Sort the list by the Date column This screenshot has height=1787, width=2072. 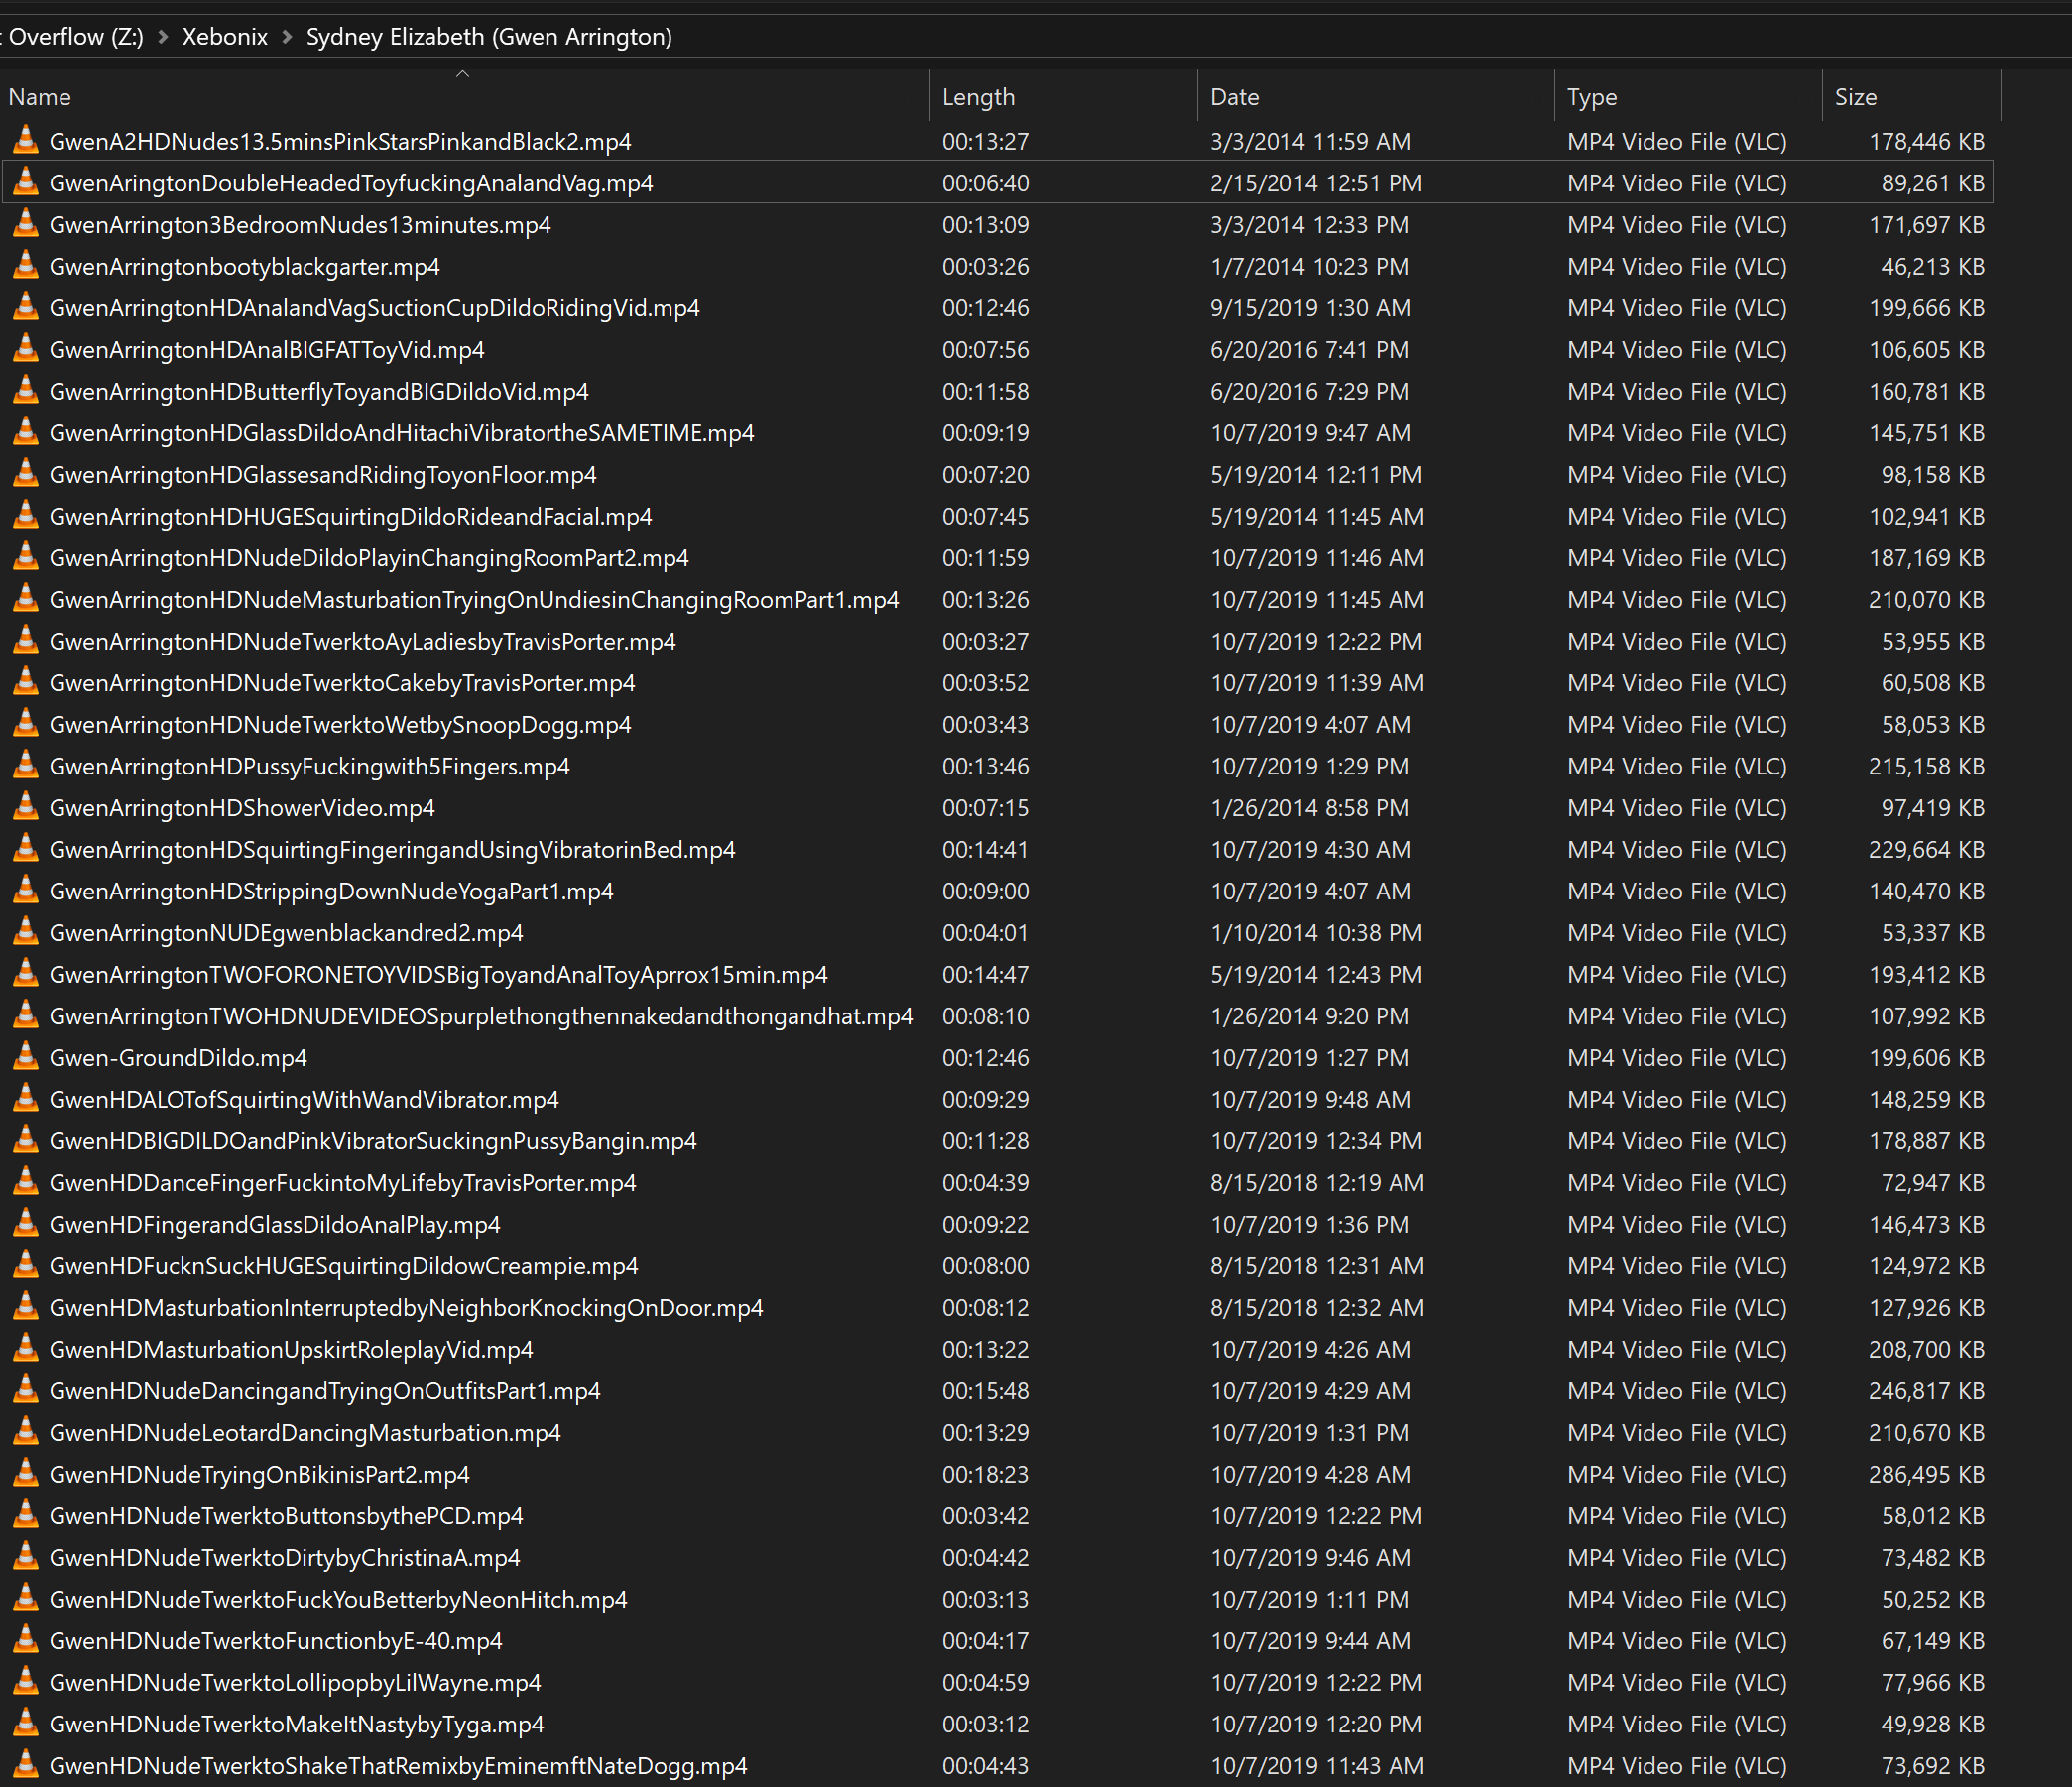coord(1234,97)
